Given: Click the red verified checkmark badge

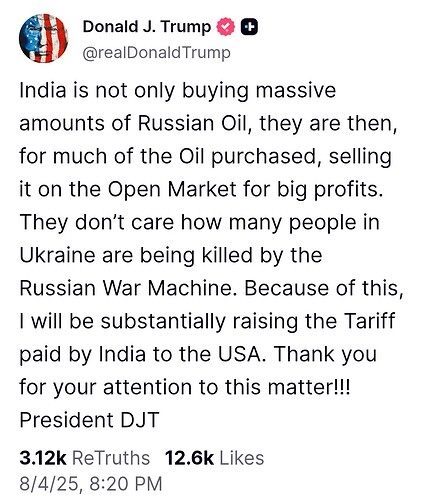Looking at the screenshot, I should point(226,27).
